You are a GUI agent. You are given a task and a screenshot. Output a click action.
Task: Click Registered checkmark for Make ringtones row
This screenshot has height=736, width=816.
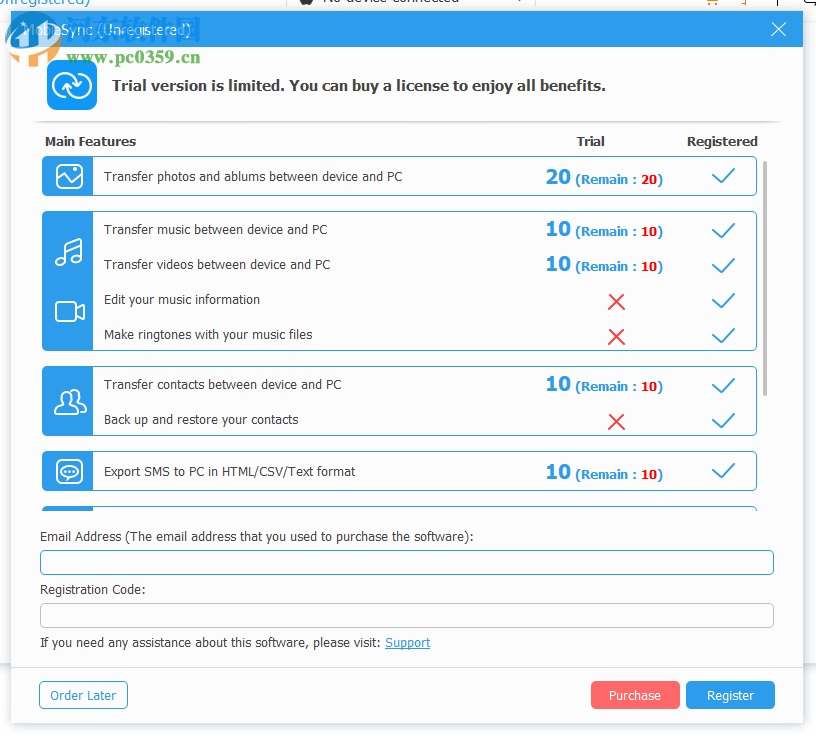723,335
